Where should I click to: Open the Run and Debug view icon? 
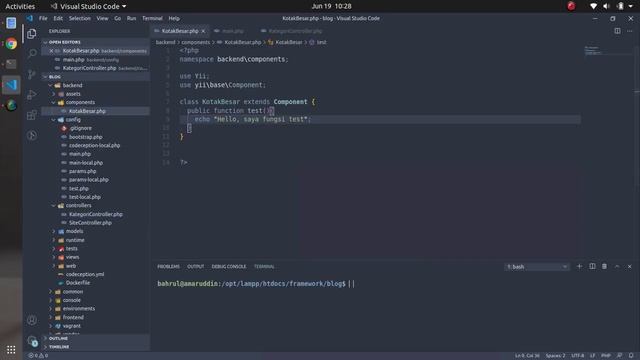tap(31, 95)
